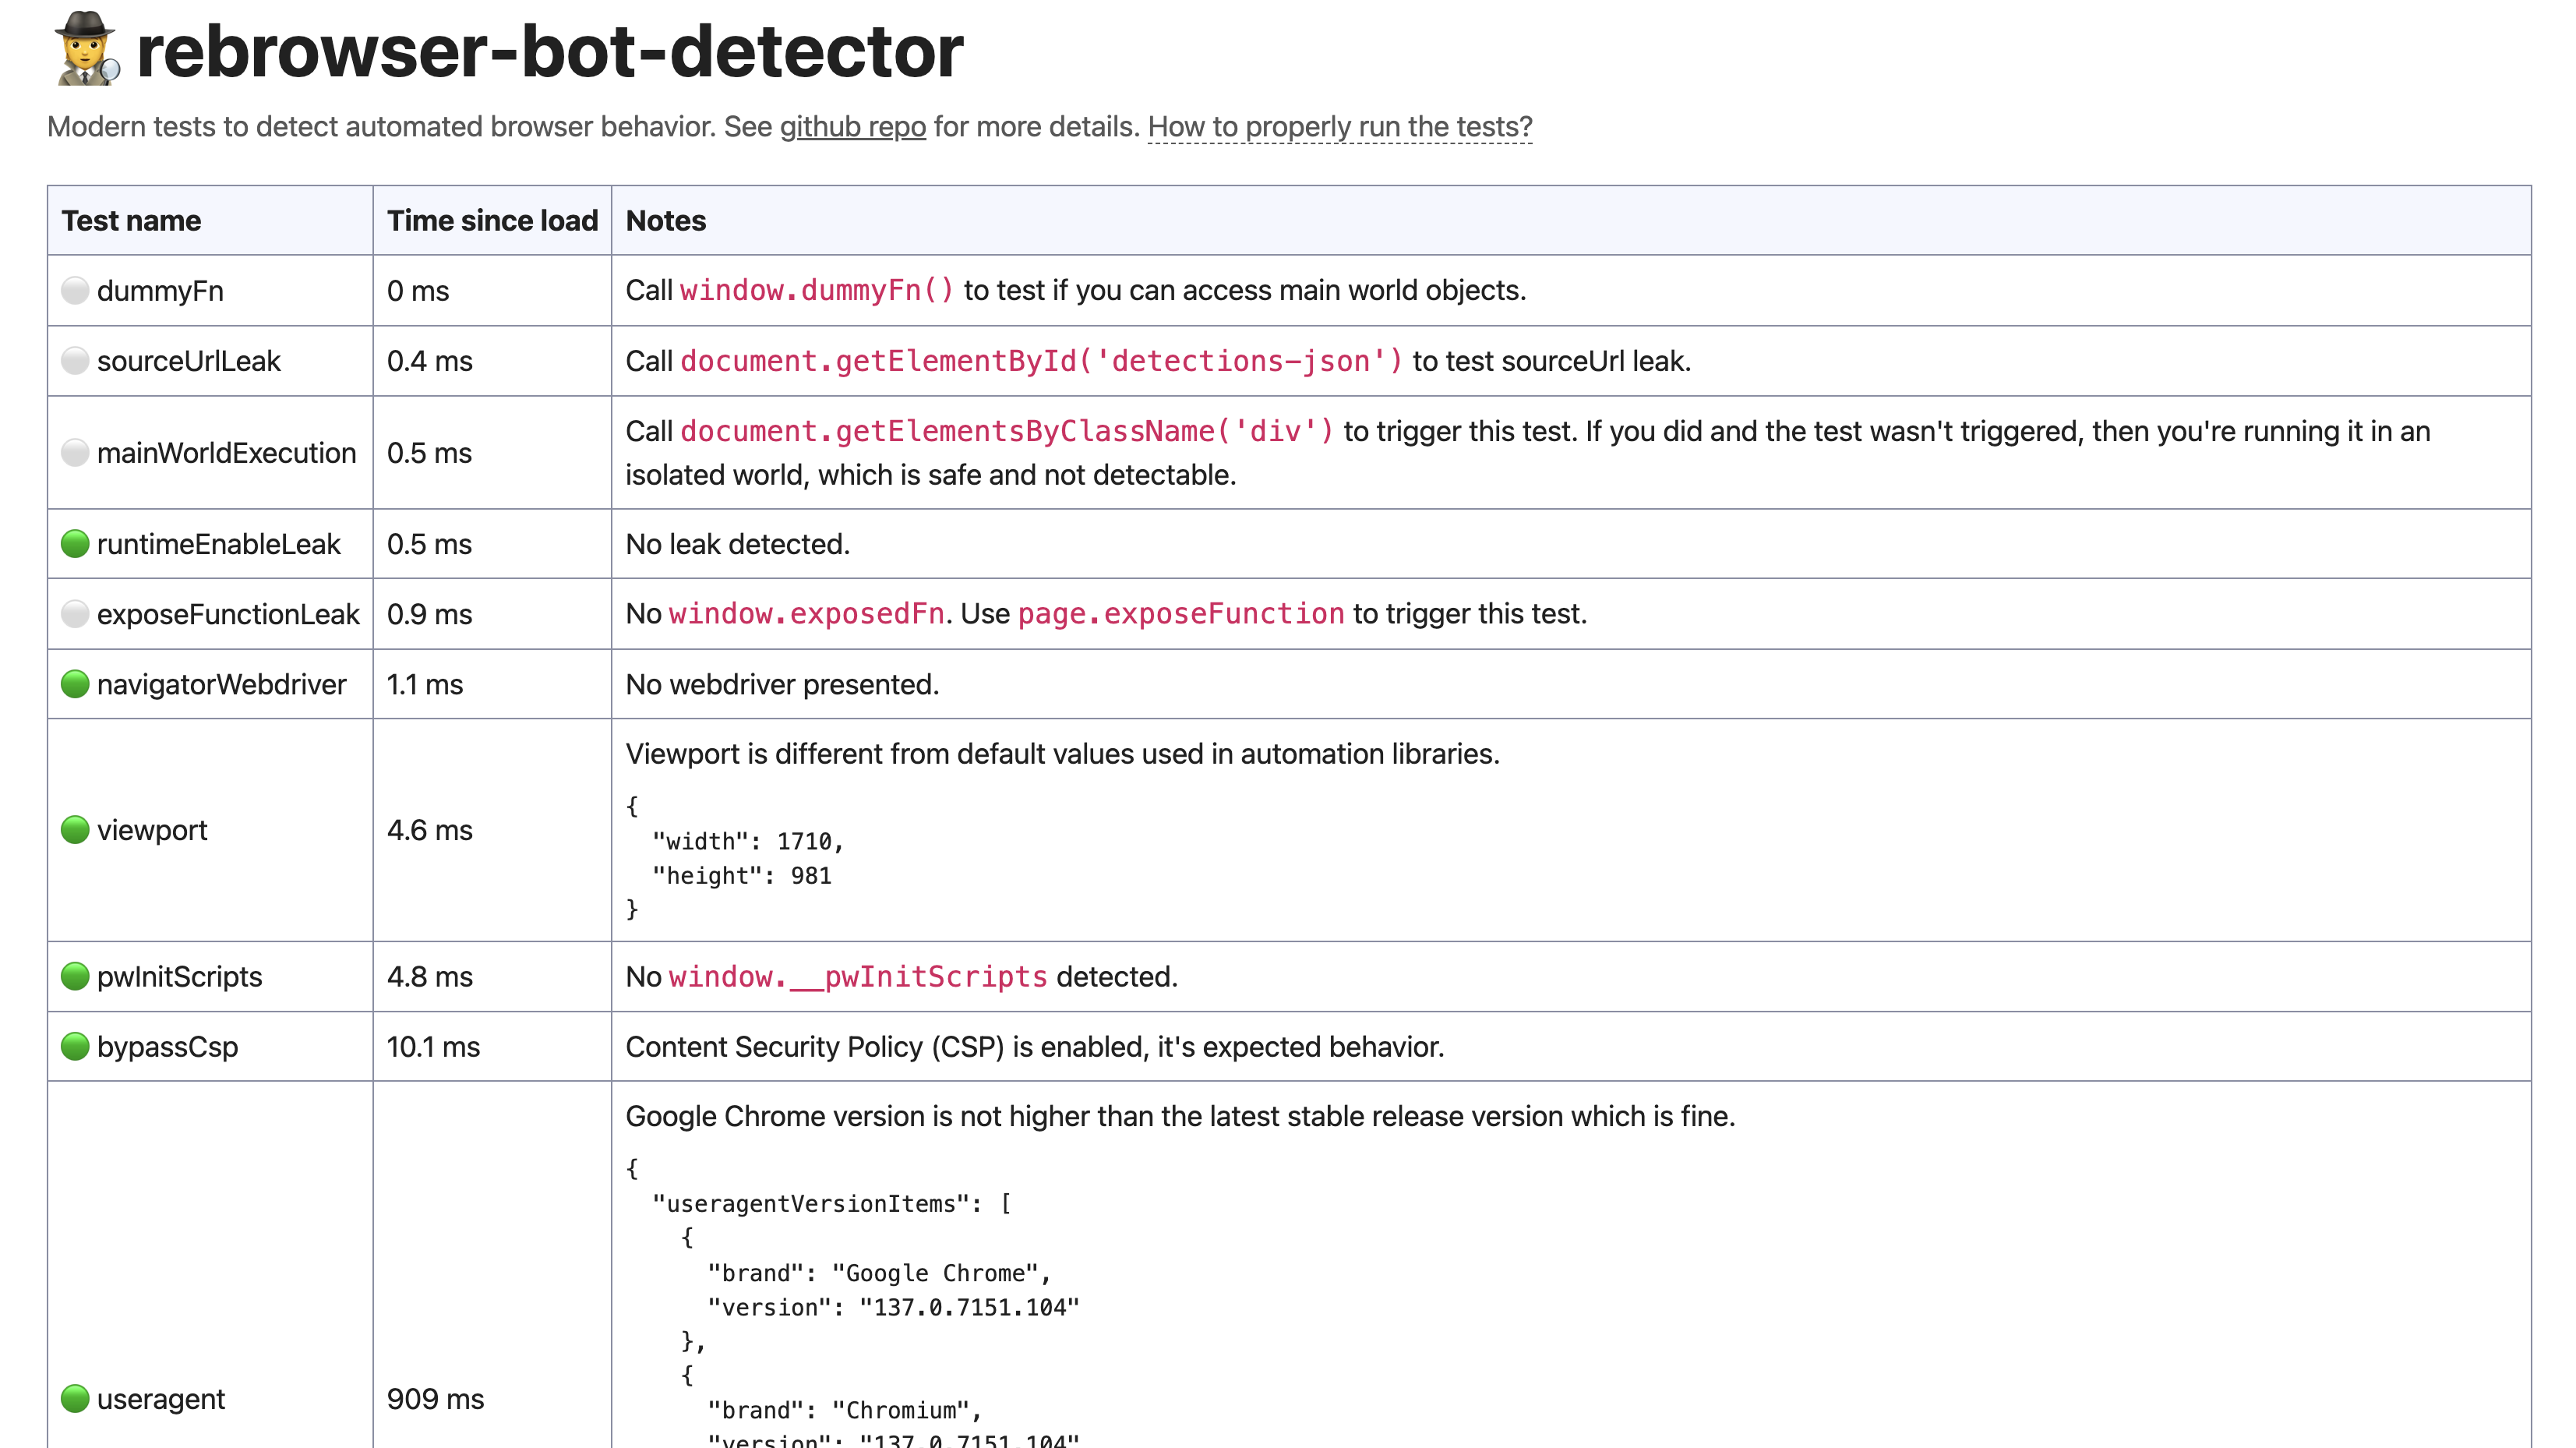2576x1448 pixels.
Task: Click the green status dot beside runtimeEnableLeak
Action: (x=75, y=544)
